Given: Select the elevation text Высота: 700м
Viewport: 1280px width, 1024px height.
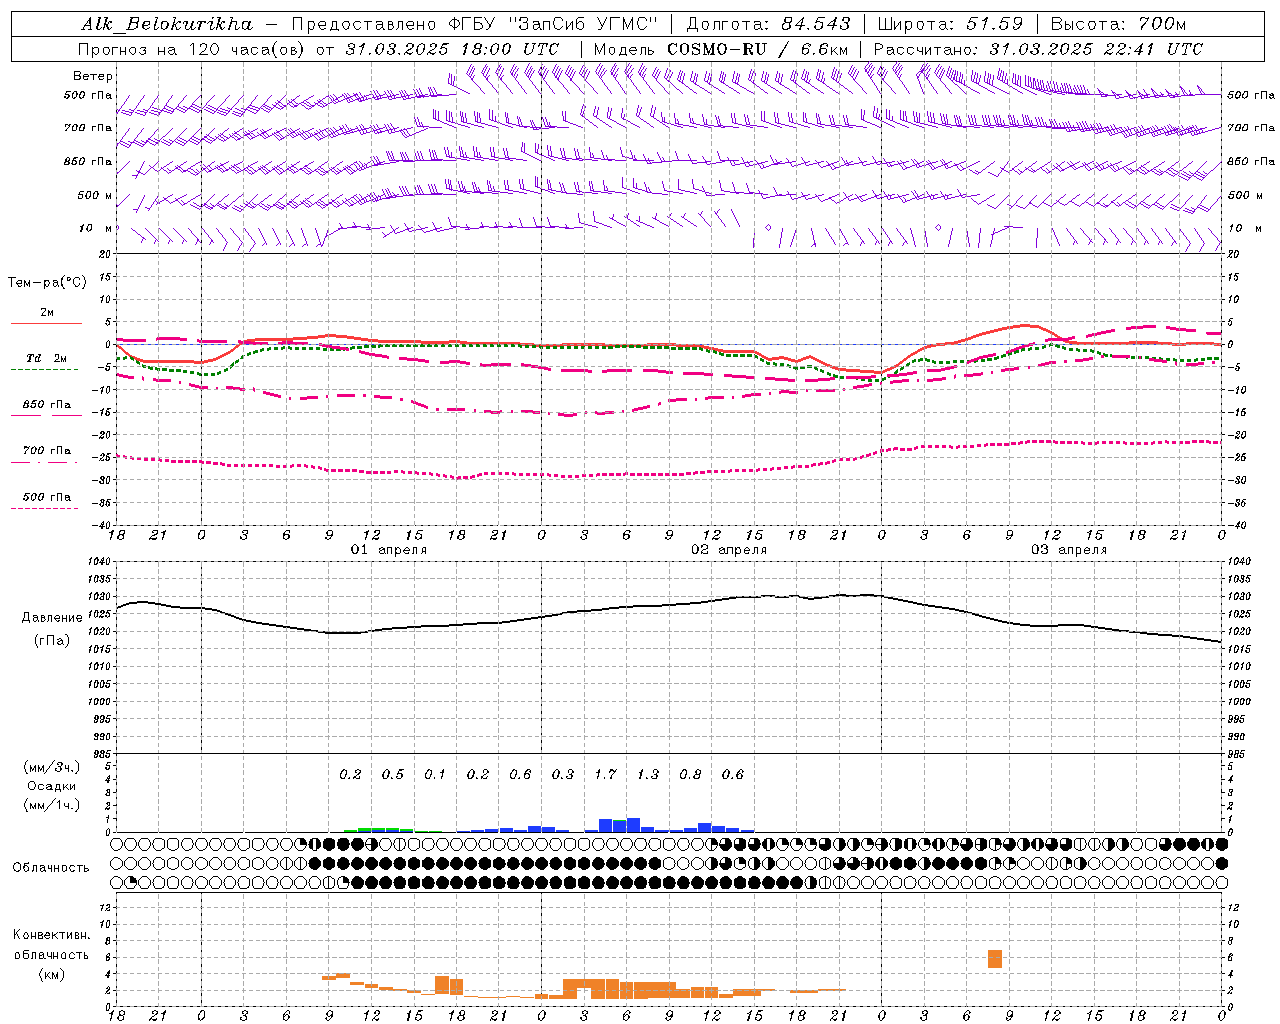Looking at the screenshot, I should point(1118,24).
